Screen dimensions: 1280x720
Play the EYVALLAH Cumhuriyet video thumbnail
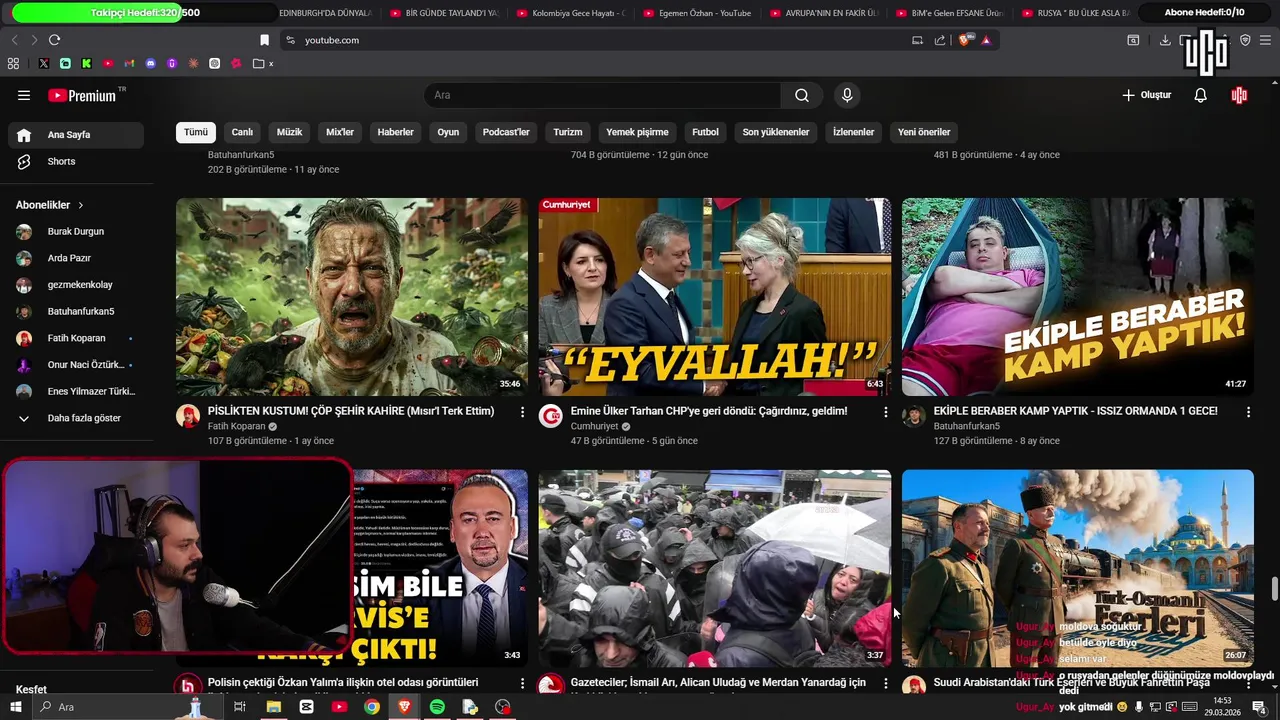click(x=715, y=297)
